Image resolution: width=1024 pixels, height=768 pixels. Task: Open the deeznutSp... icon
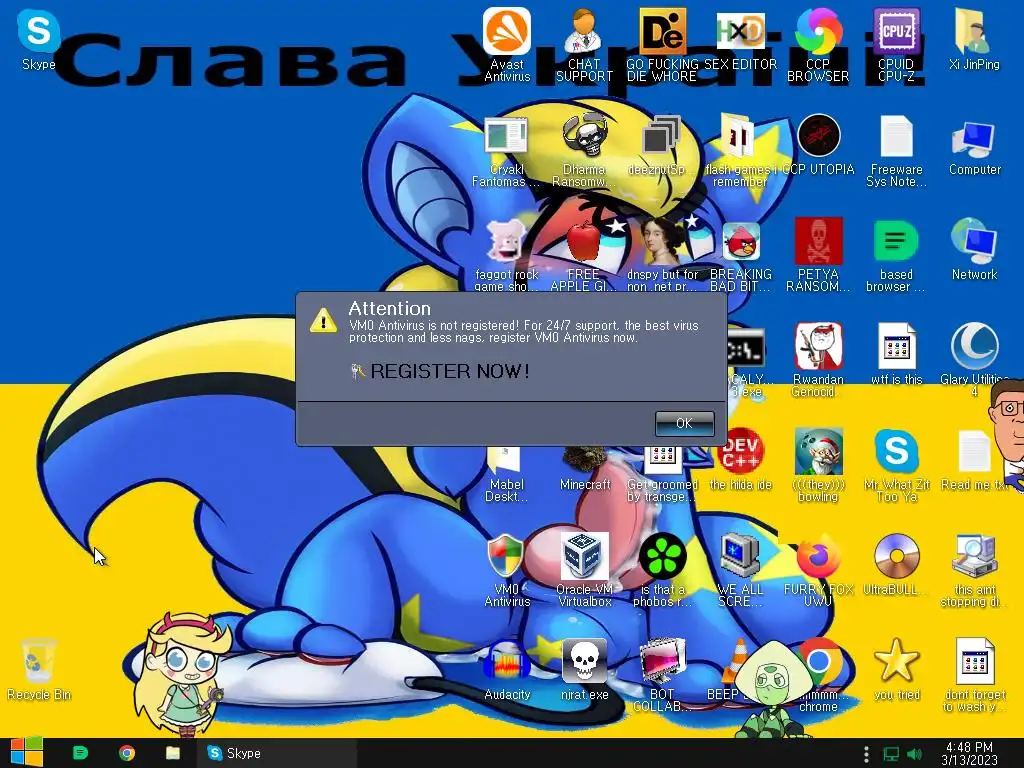[x=661, y=145]
